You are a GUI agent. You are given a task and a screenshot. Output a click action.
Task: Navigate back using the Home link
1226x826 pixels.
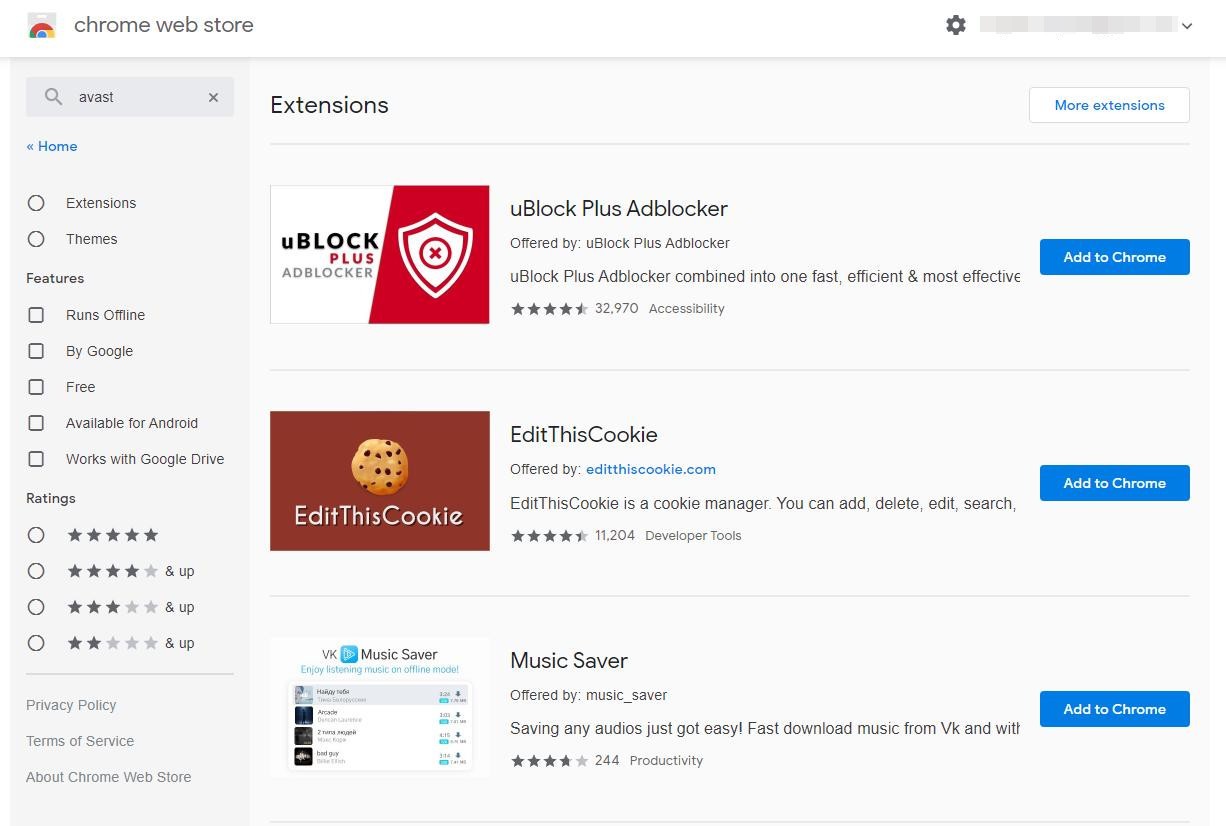[51, 146]
